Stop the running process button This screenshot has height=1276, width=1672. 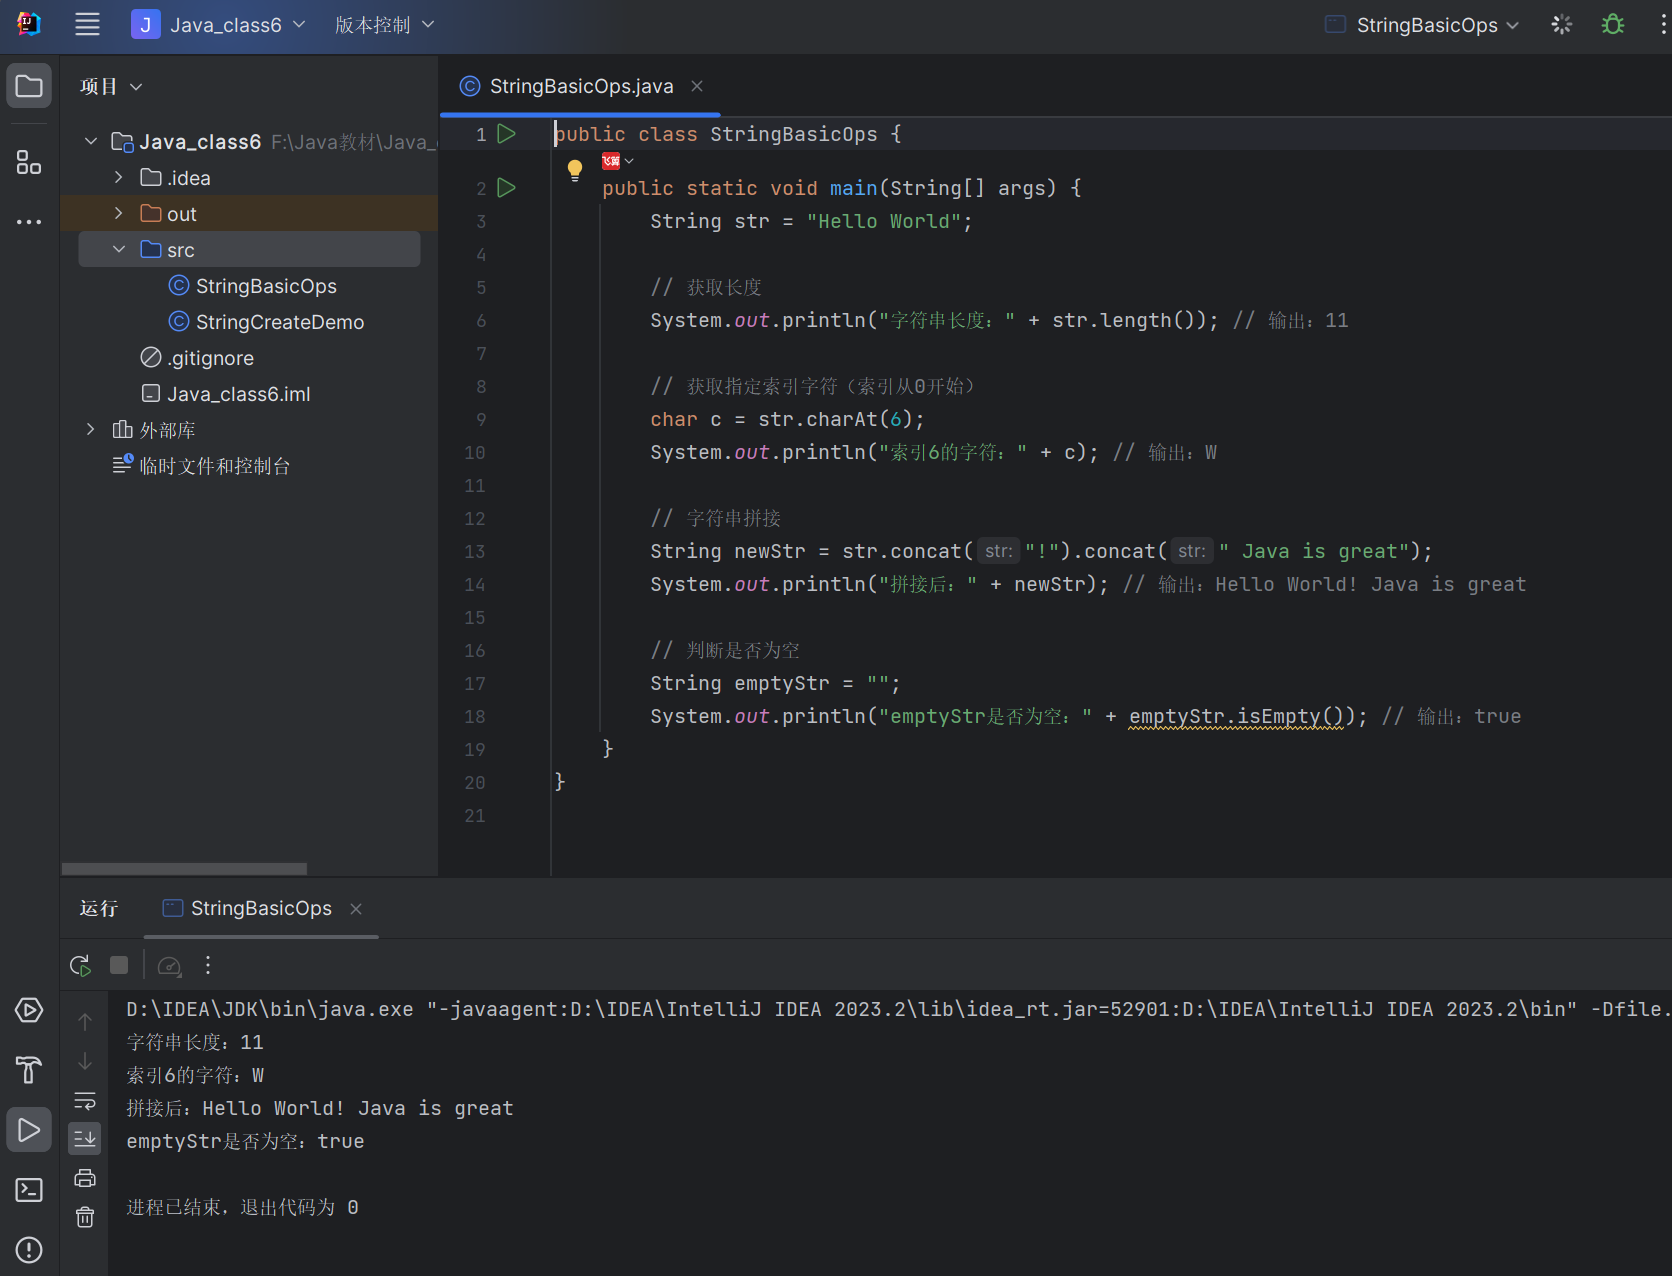tap(119, 965)
